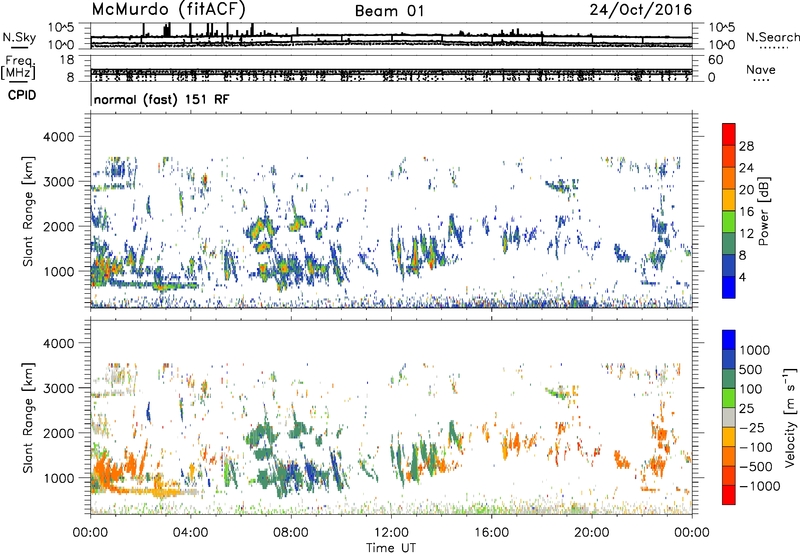Viewport: 800px width, 554px height.
Task: Click the 20:00 time tick label
Action: coord(591,533)
